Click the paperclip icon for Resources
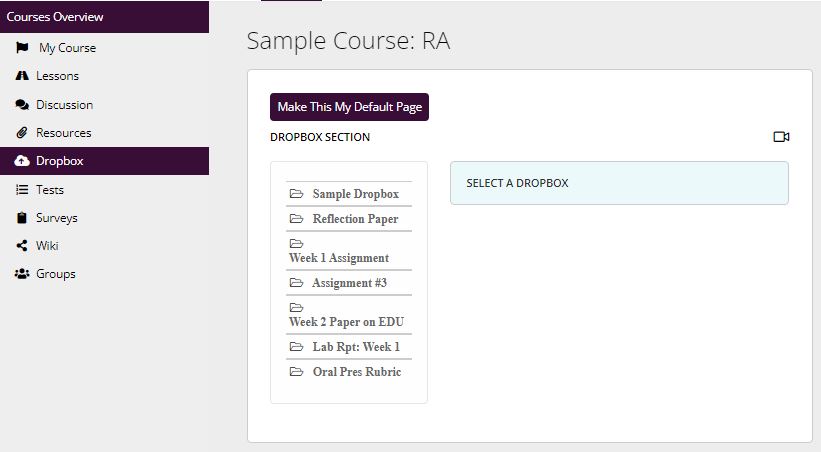The image size is (821, 452). tap(22, 133)
